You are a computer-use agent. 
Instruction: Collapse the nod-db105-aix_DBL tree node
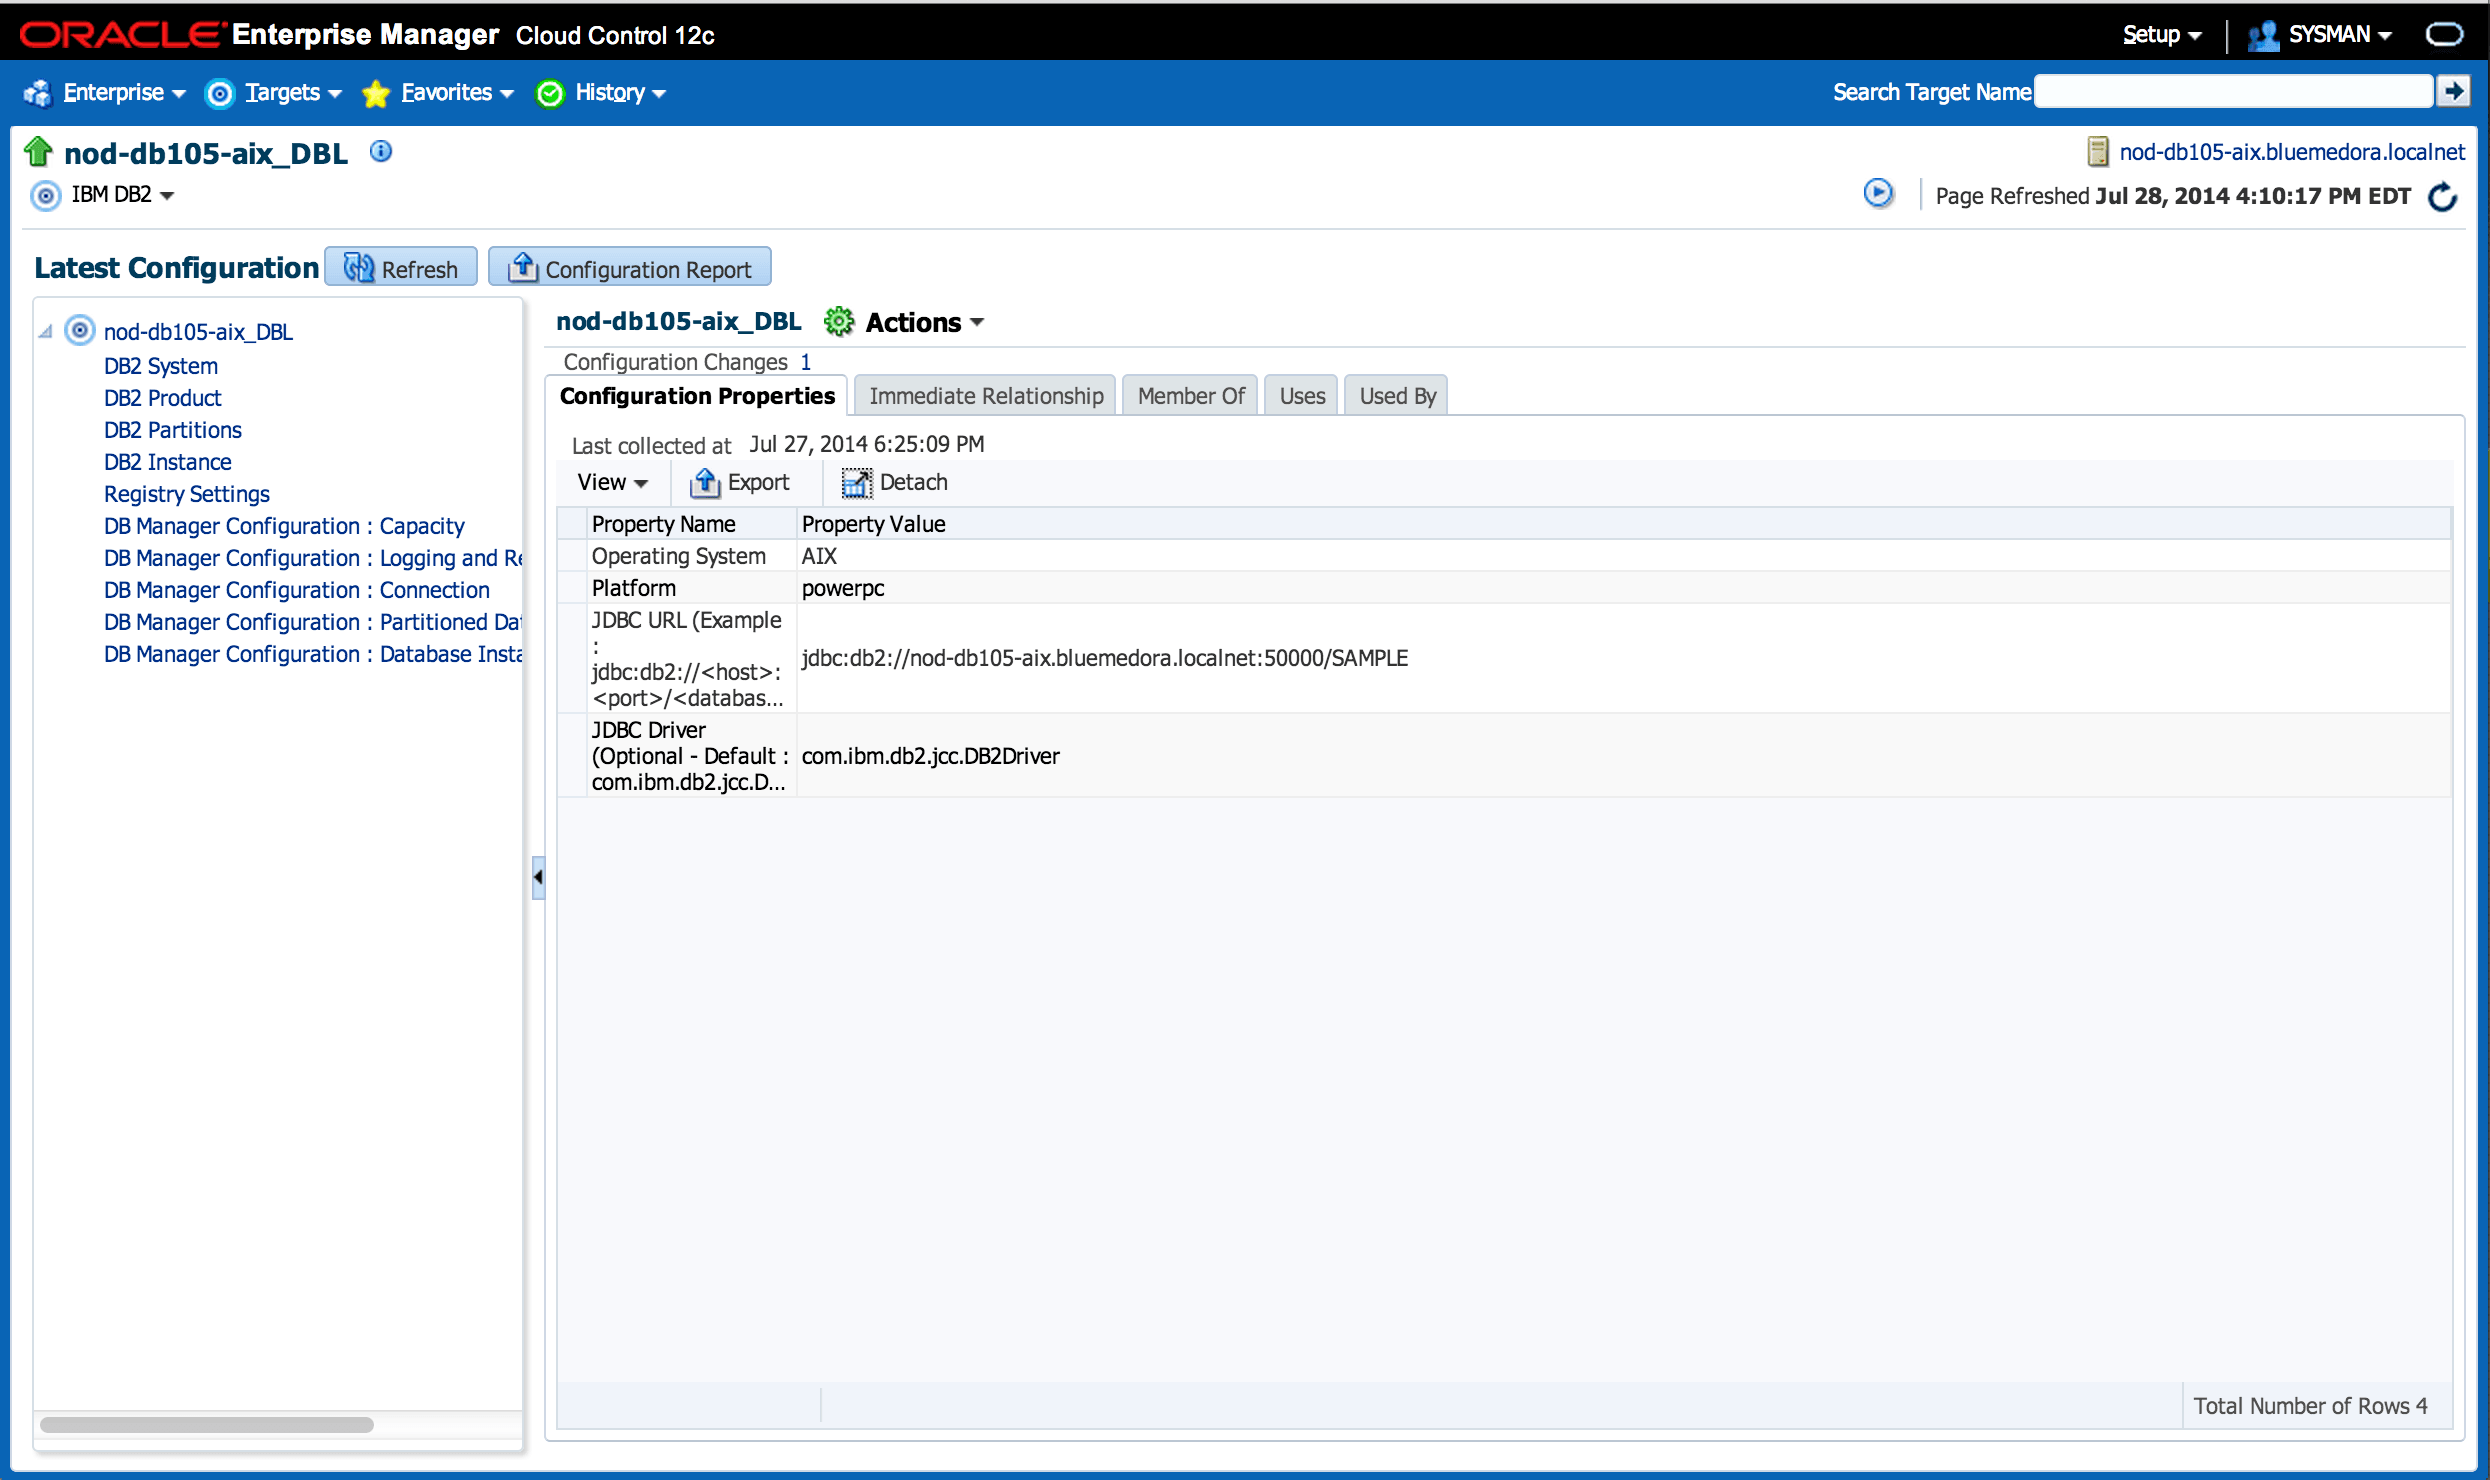(45, 332)
